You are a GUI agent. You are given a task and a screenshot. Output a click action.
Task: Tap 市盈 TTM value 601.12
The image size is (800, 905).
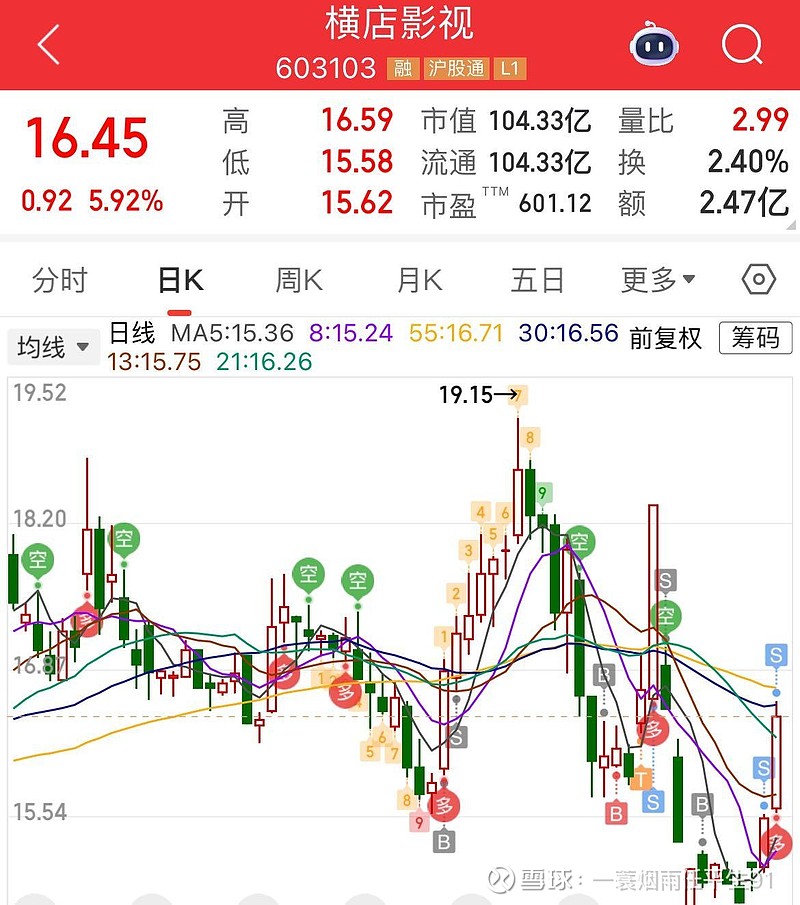(555, 203)
